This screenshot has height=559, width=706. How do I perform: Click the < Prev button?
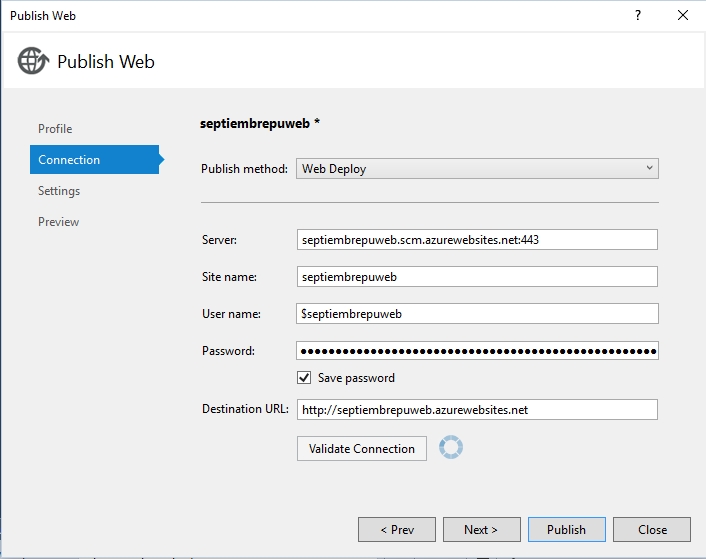pyautogui.click(x=397, y=530)
